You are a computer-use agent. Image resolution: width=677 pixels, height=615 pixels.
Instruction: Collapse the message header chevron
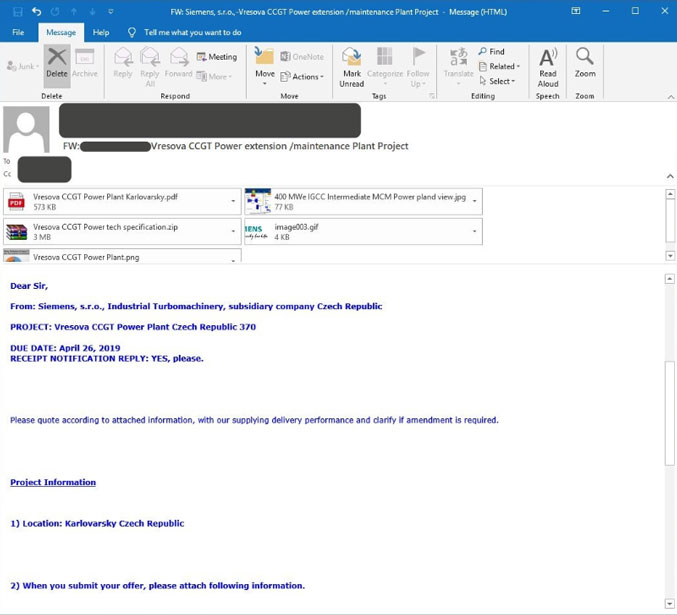670,176
